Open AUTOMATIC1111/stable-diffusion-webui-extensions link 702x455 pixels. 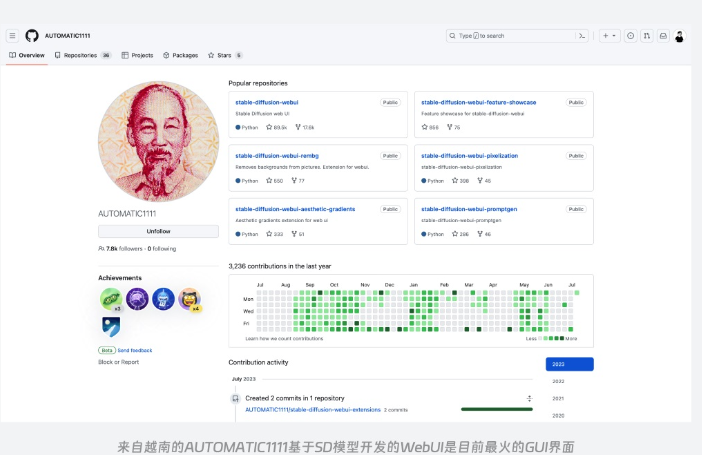[313, 410]
